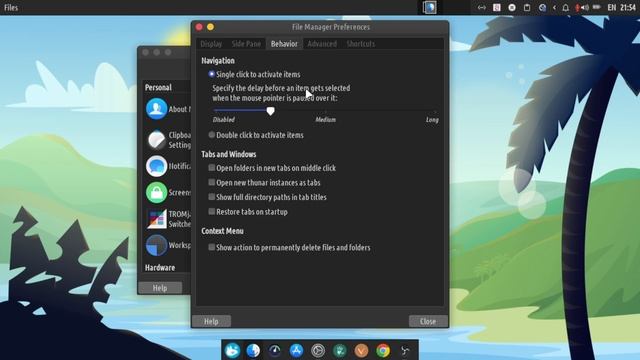
Task: Open the Files menu in the top panel
Action: point(11,7)
